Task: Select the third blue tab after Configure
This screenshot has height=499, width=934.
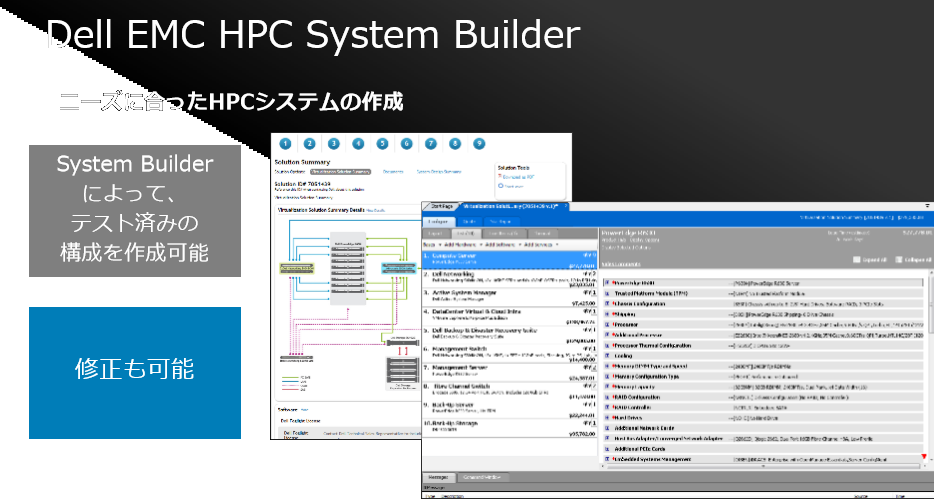Action: 500,221
